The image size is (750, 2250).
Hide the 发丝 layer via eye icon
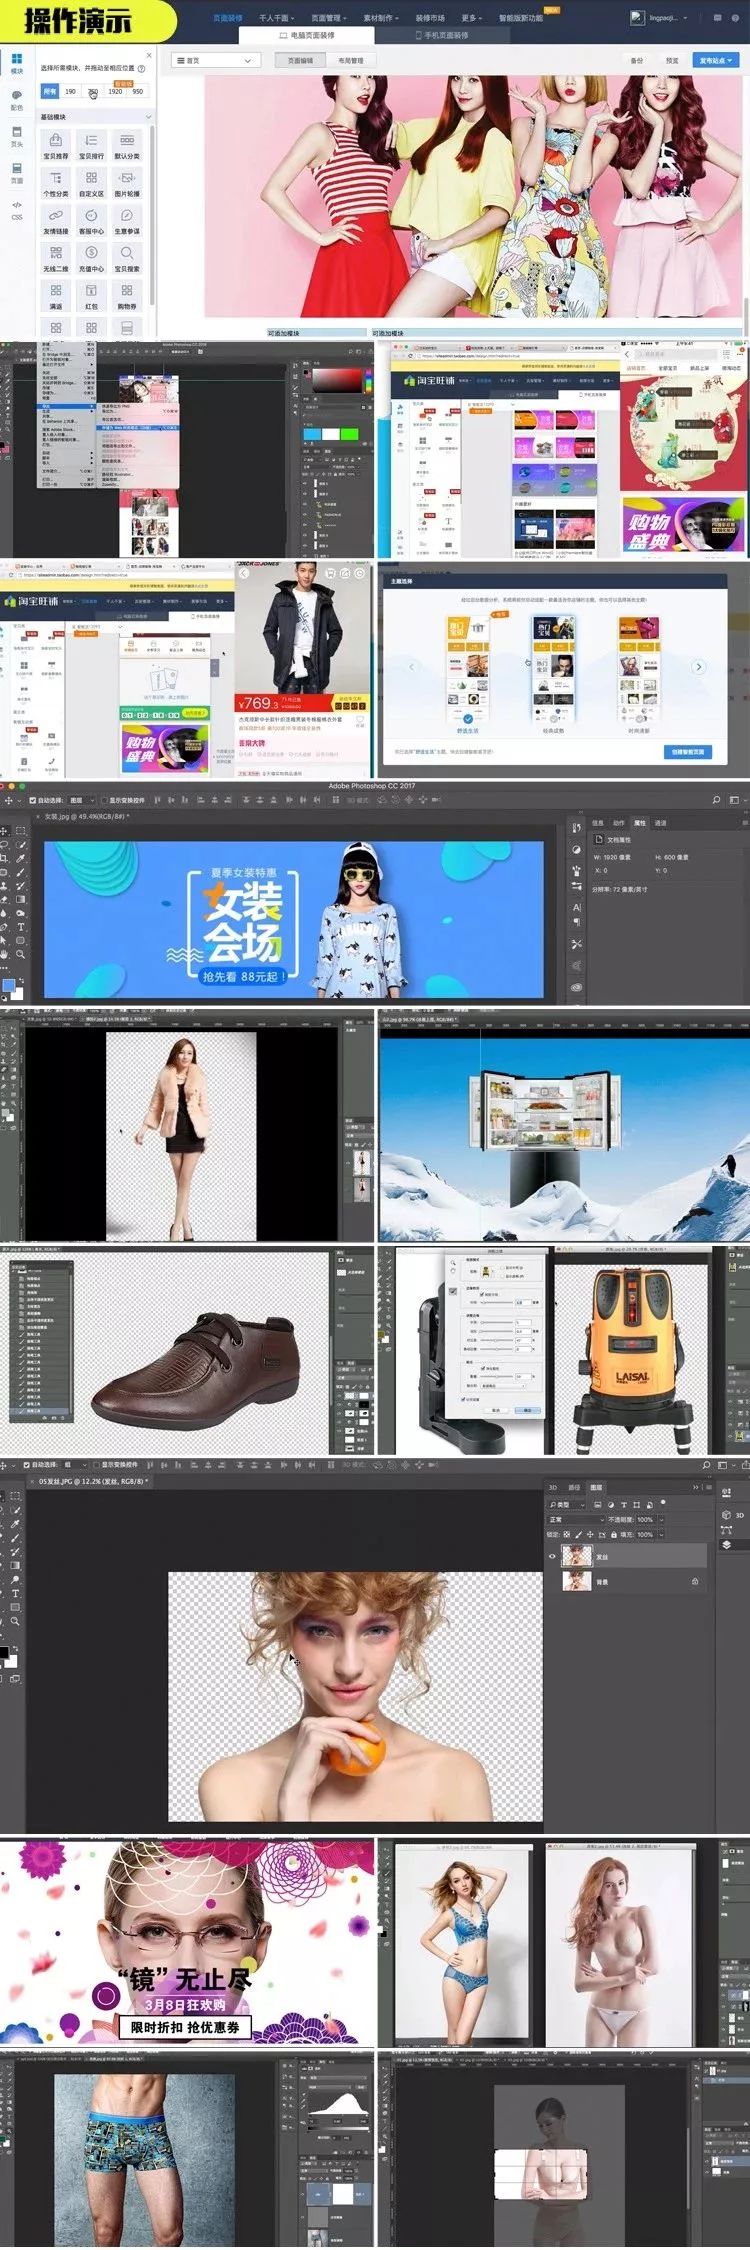552,1556
